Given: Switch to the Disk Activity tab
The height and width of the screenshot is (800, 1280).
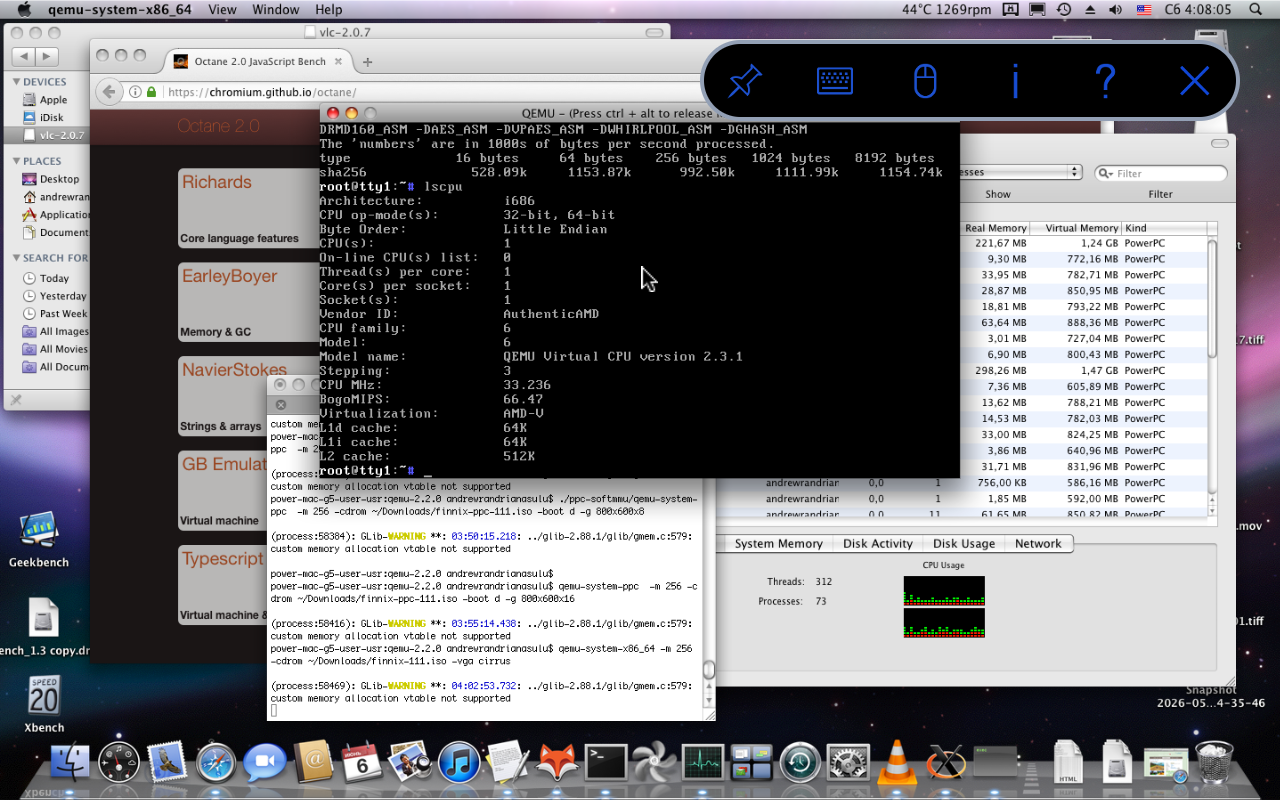Looking at the screenshot, I should click(877, 544).
